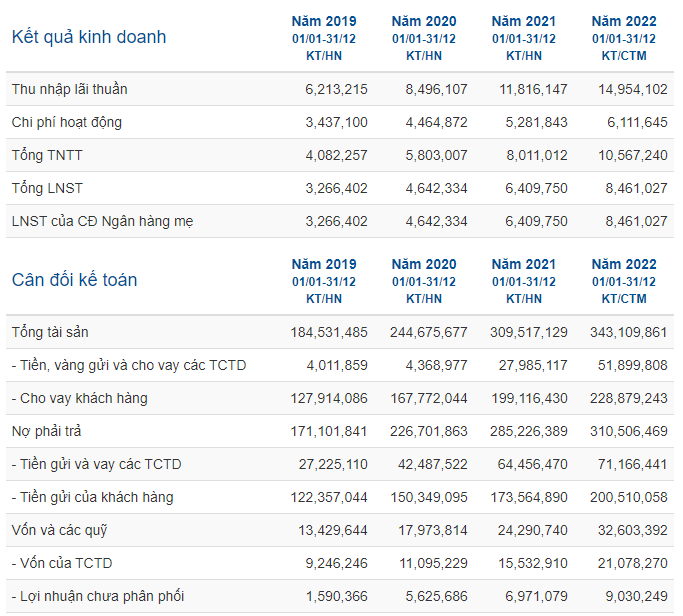Click value 167,772,044 in Cho vay khách hàng row

point(429,398)
